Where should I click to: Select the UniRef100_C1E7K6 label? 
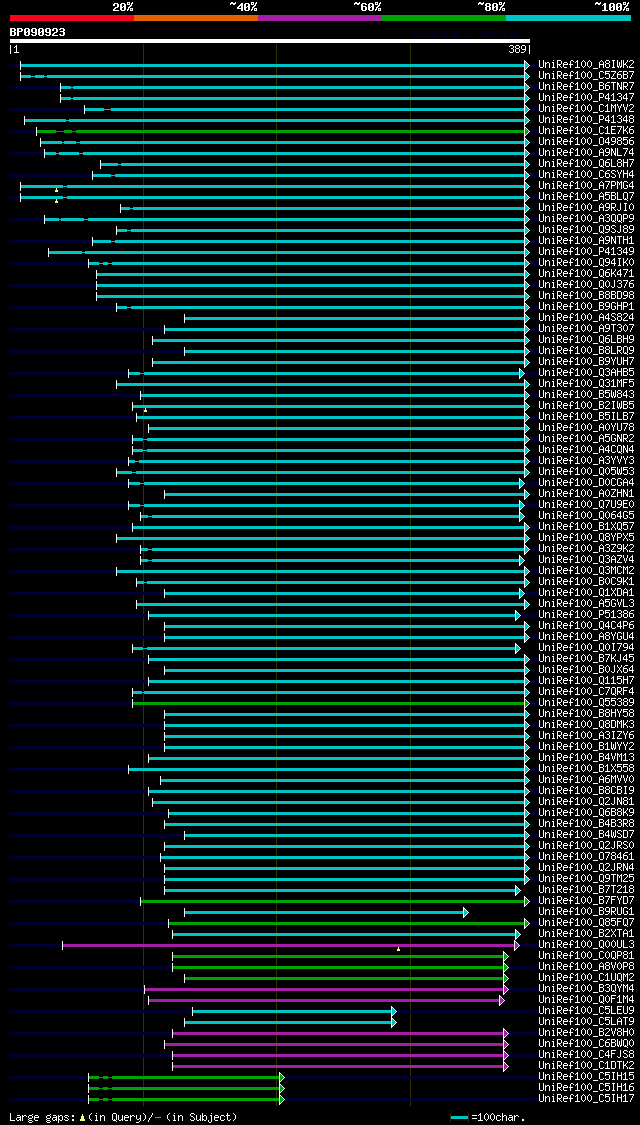coord(586,131)
